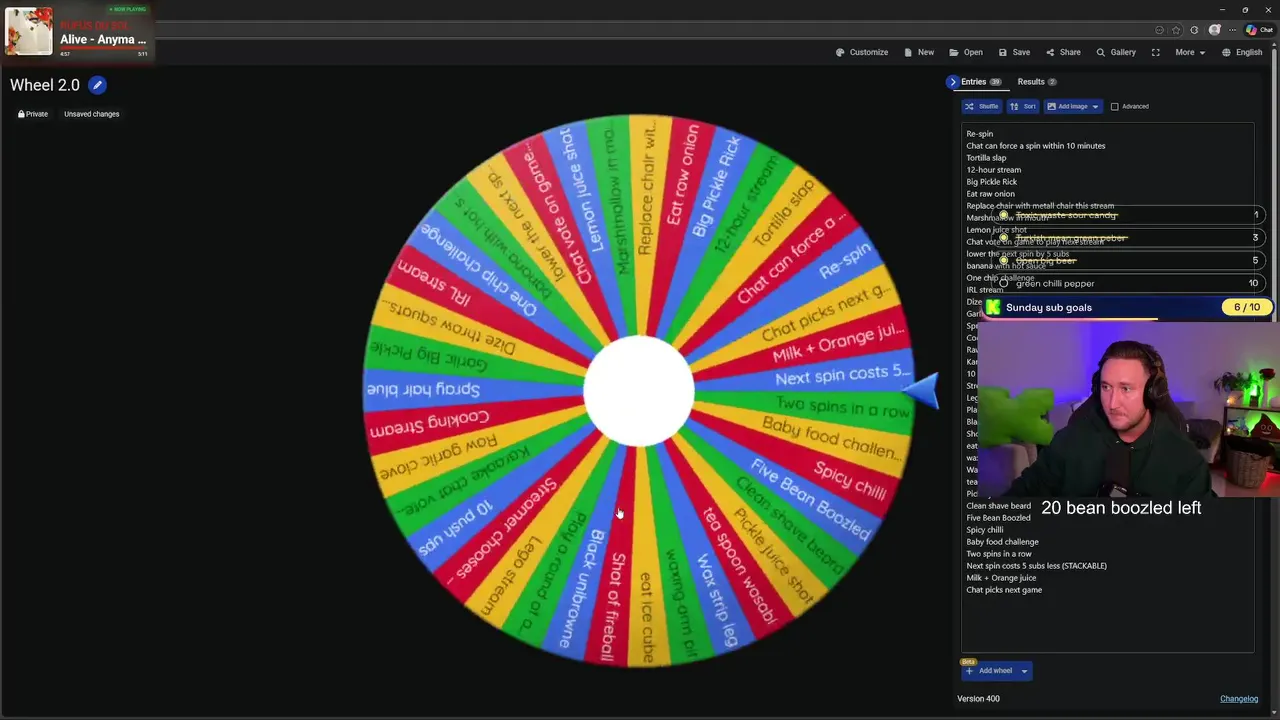Expand the More dropdown menu
The image size is (1280, 720).
pyautogui.click(x=1191, y=52)
